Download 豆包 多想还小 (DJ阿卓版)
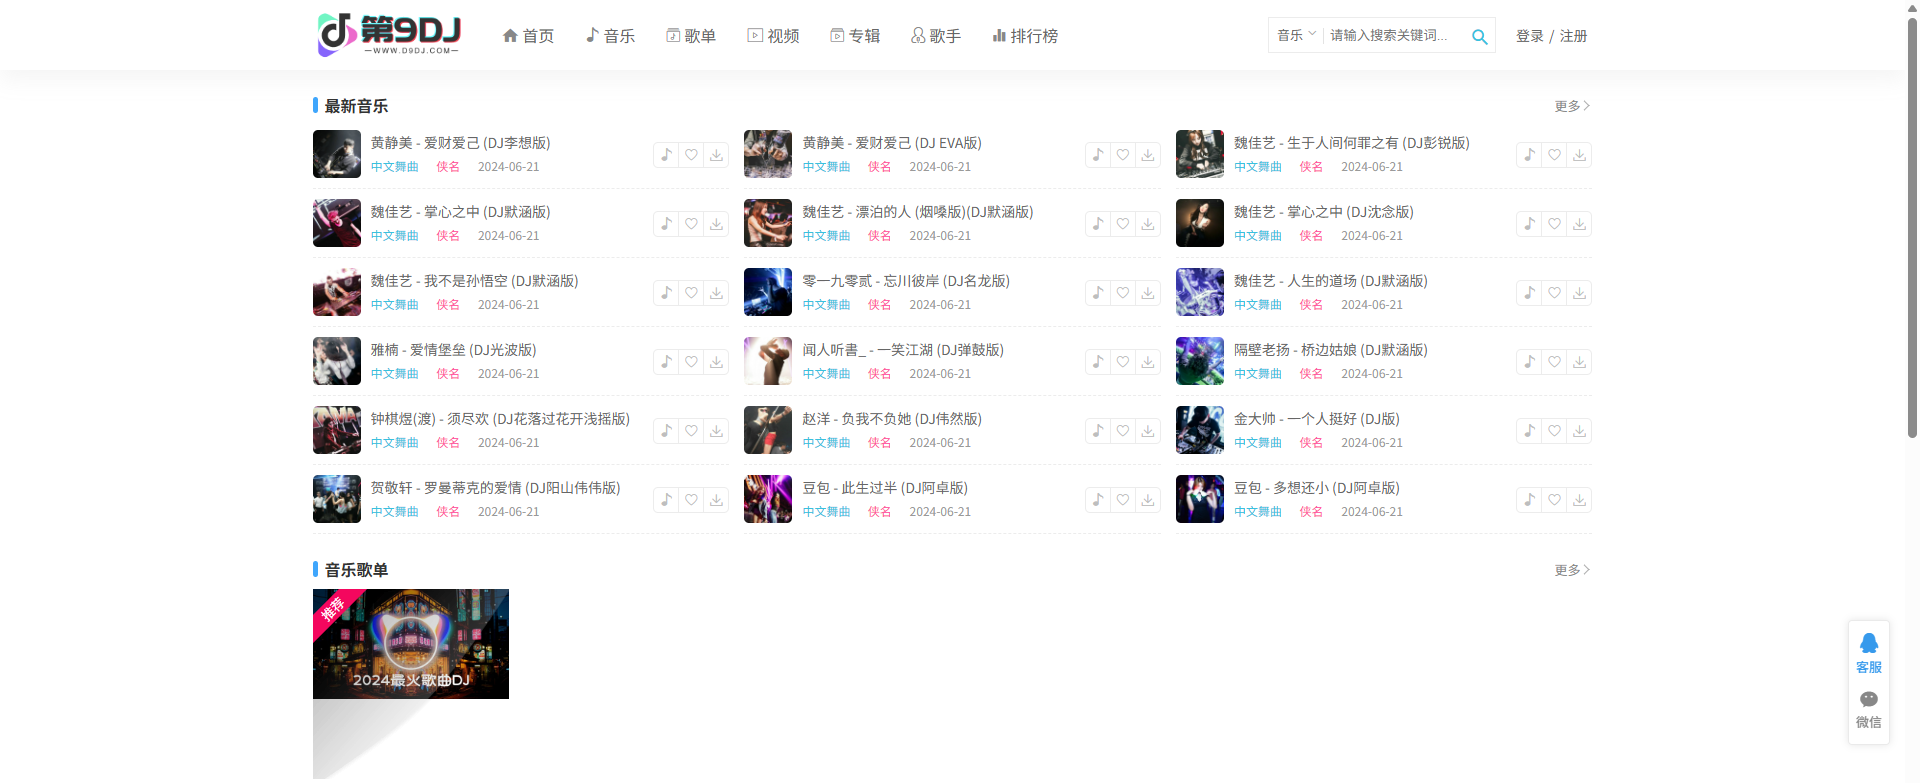 (1579, 500)
